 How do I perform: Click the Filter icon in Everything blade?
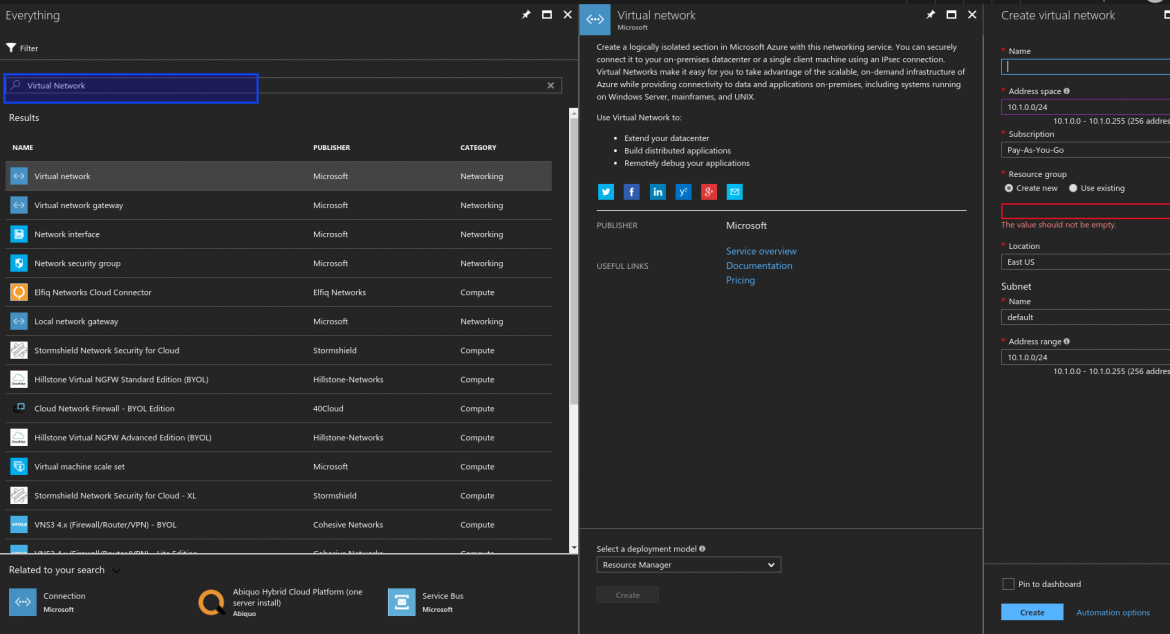(10, 47)
